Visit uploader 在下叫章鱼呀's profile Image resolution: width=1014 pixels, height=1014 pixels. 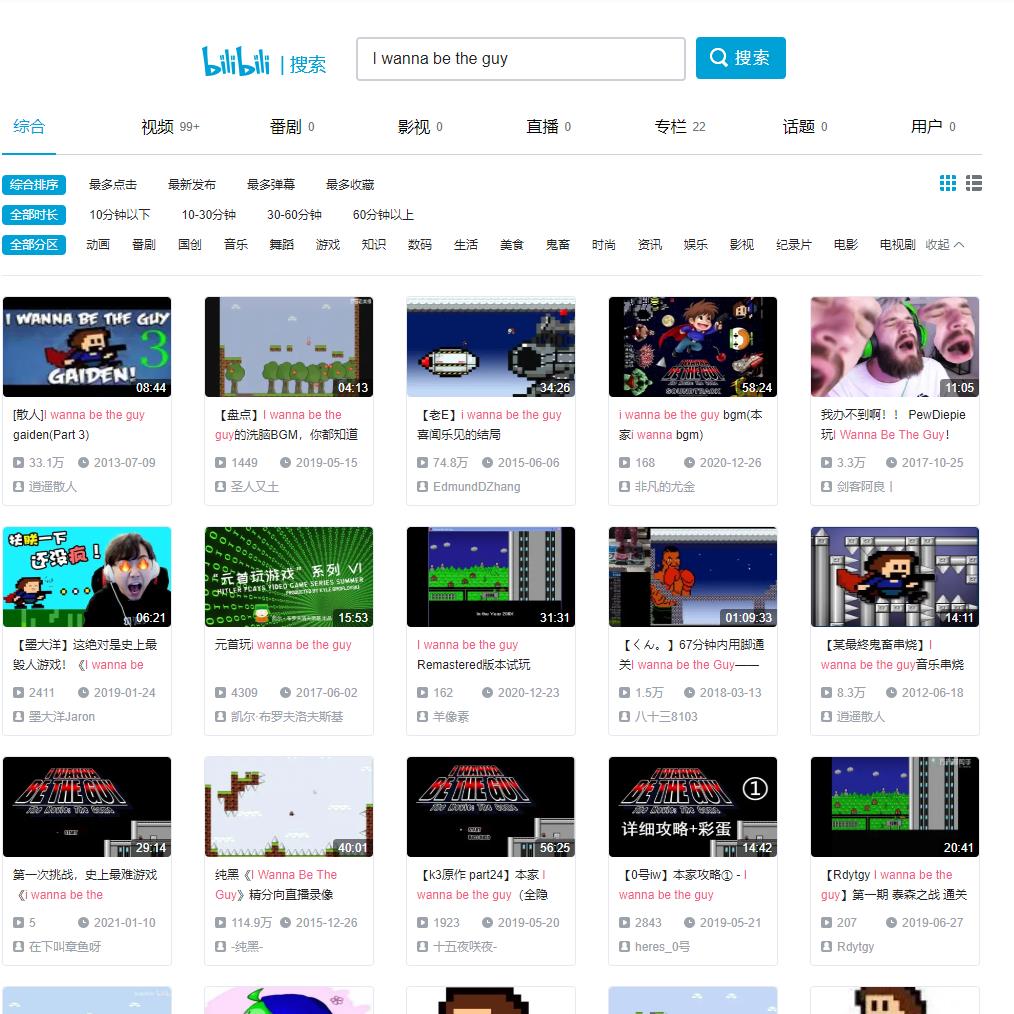coord(65,947)
